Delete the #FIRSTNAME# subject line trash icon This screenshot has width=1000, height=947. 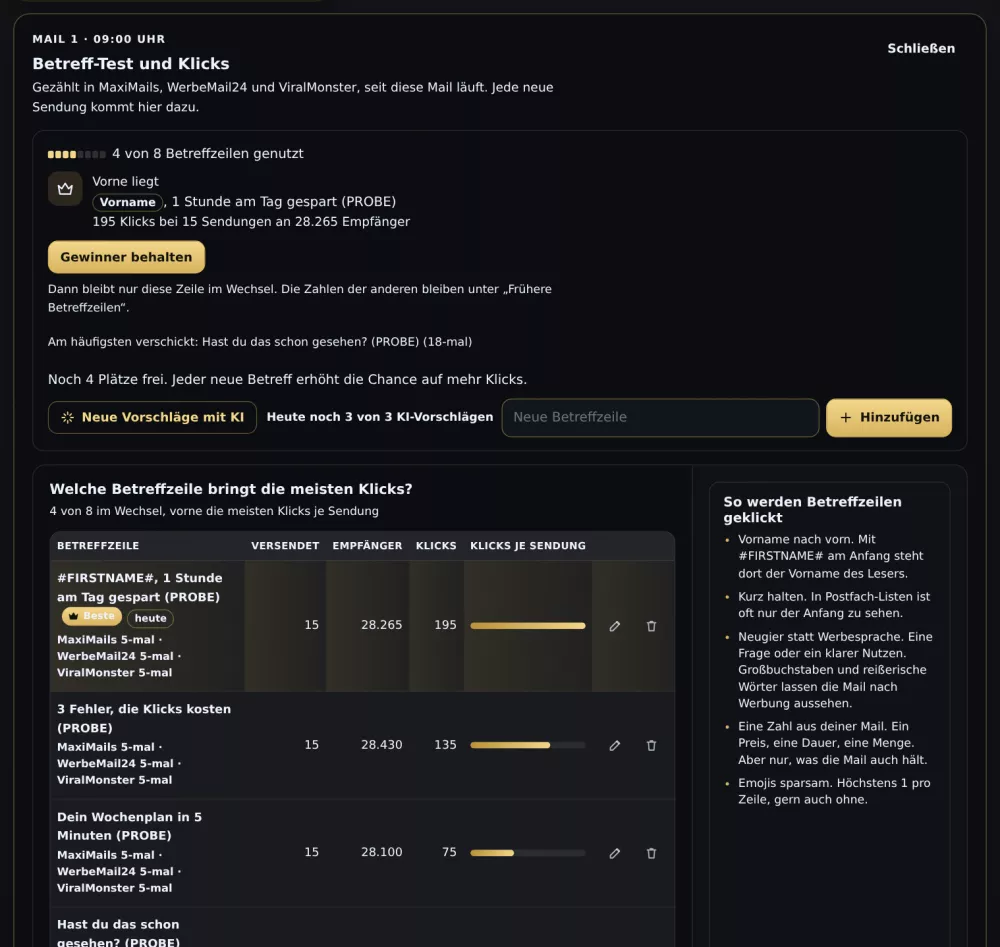tap(651, 626)
